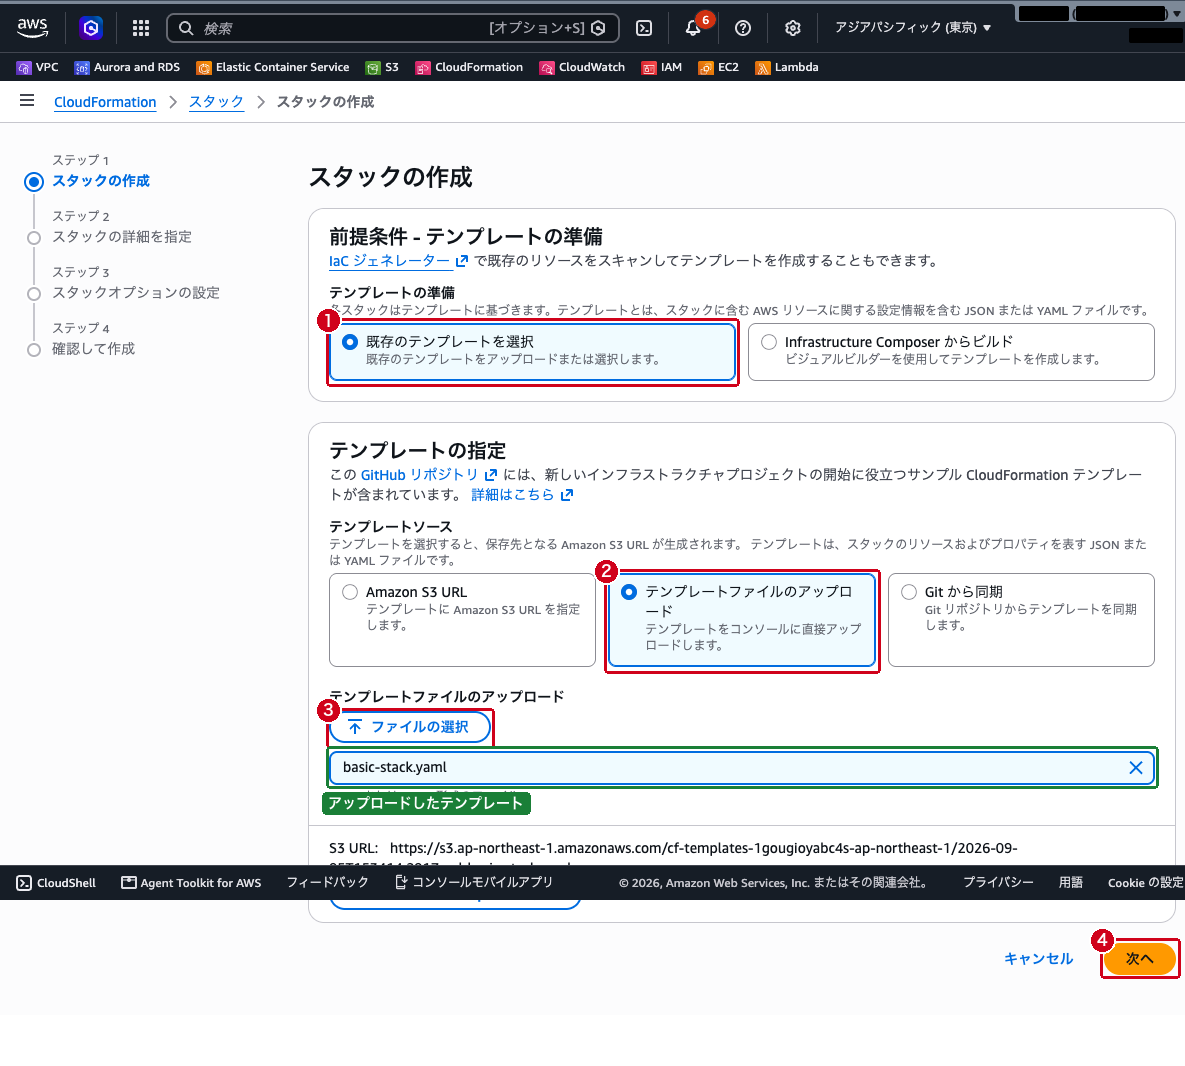Open the EC2 favorites shortcut
This screenshot has width=1185, height=1066.
coord(718,67)
